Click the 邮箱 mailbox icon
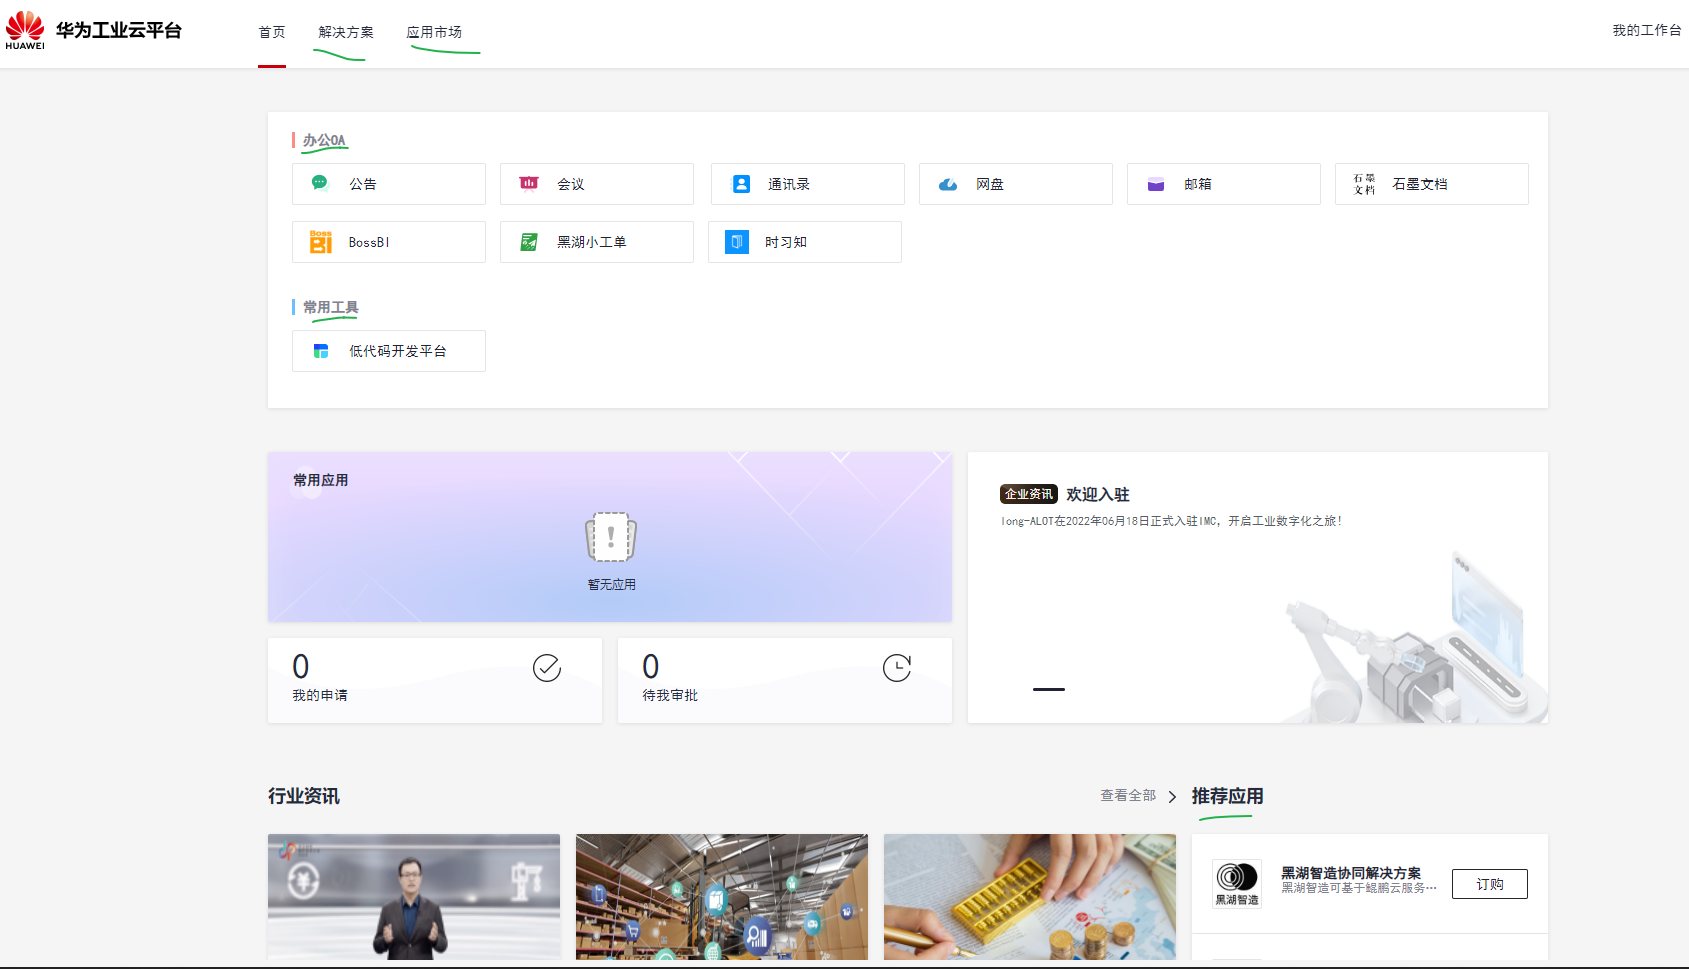This screenshot has height=969, width=1689. click(x=1156, y=184)
